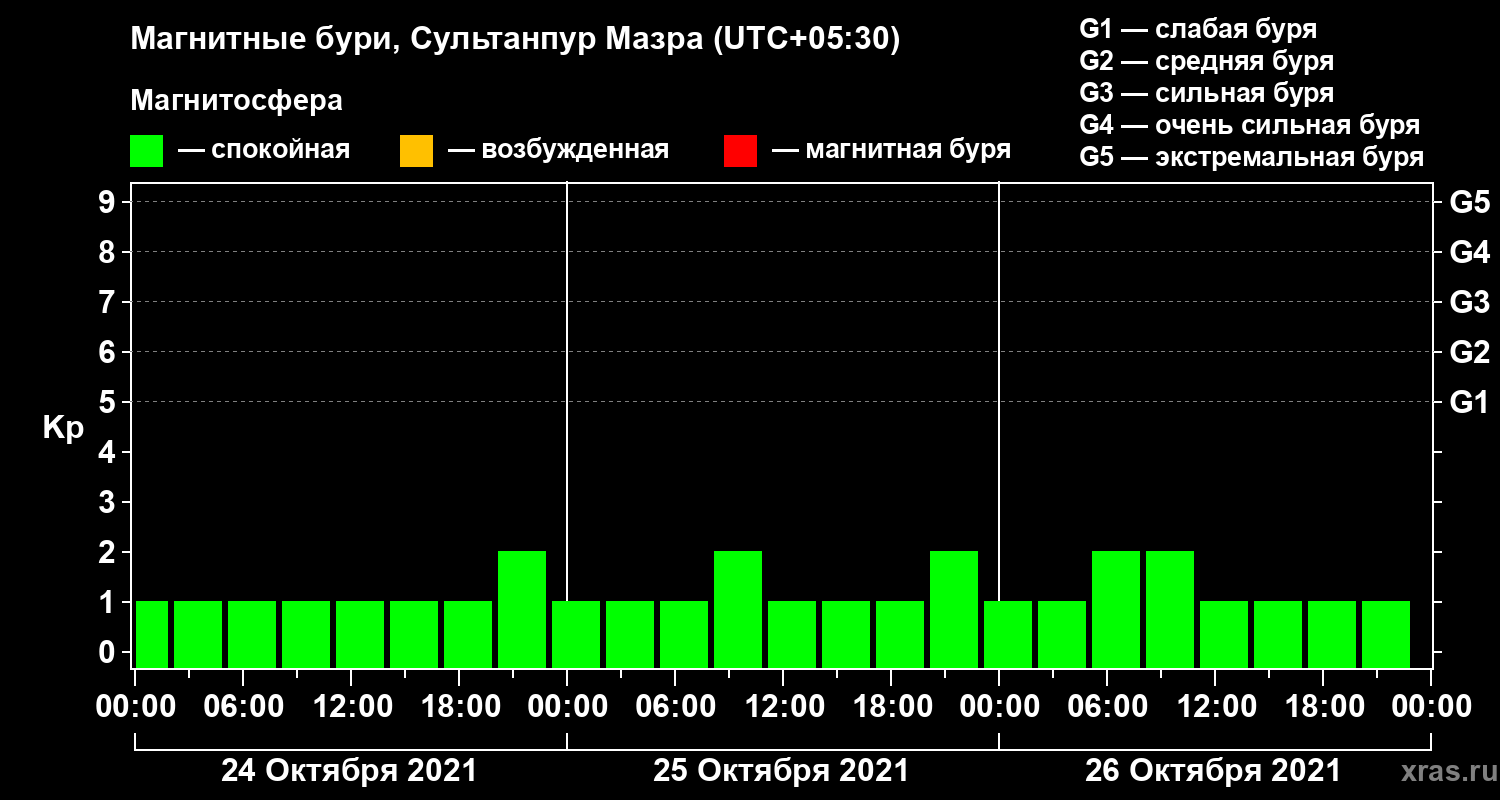Click the '25 Октября 2021' date label
Screen dimensions: 1500x800
pos(781,771)
